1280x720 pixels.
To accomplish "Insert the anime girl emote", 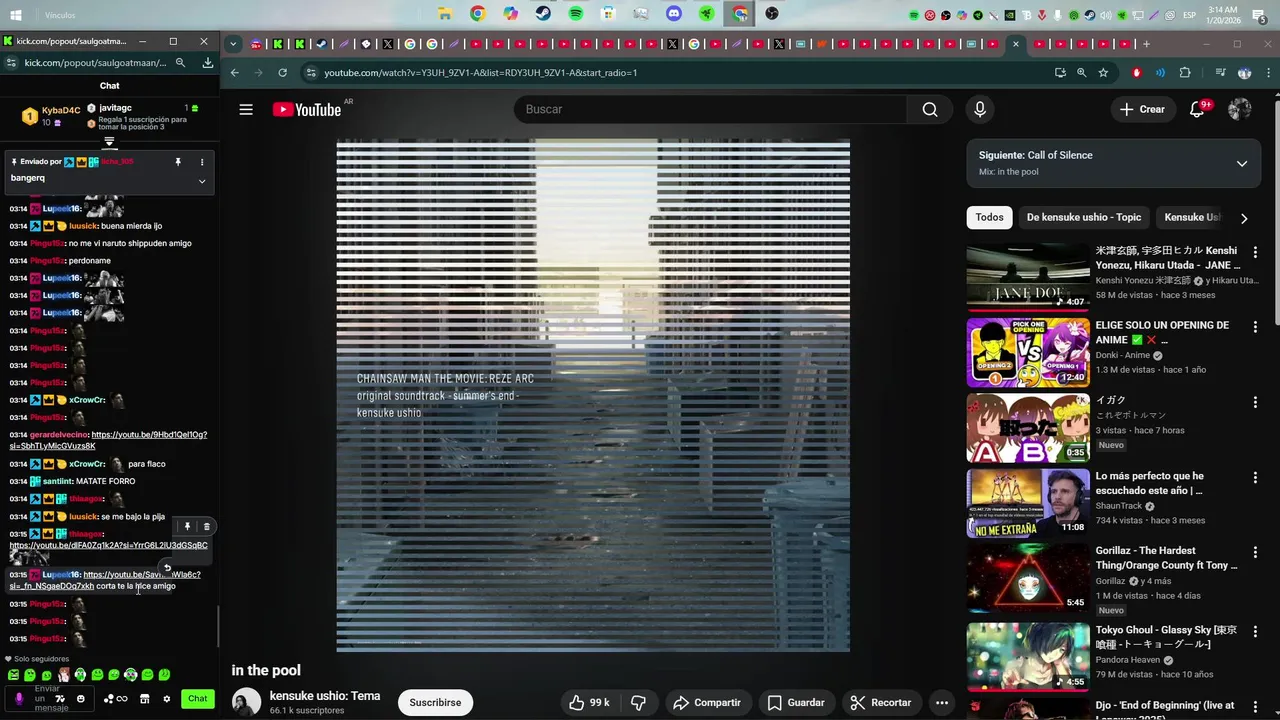I will [x=63, y=675].
